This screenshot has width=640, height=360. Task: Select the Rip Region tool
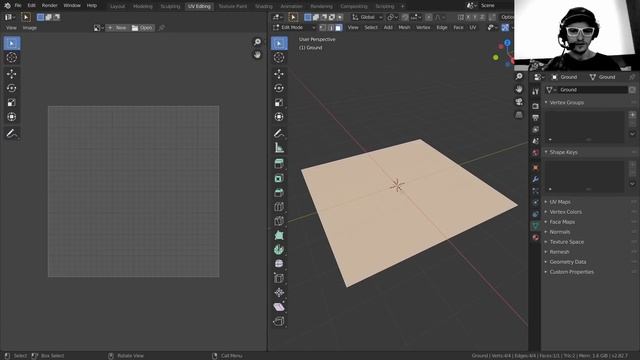click(x=279, y=321)
